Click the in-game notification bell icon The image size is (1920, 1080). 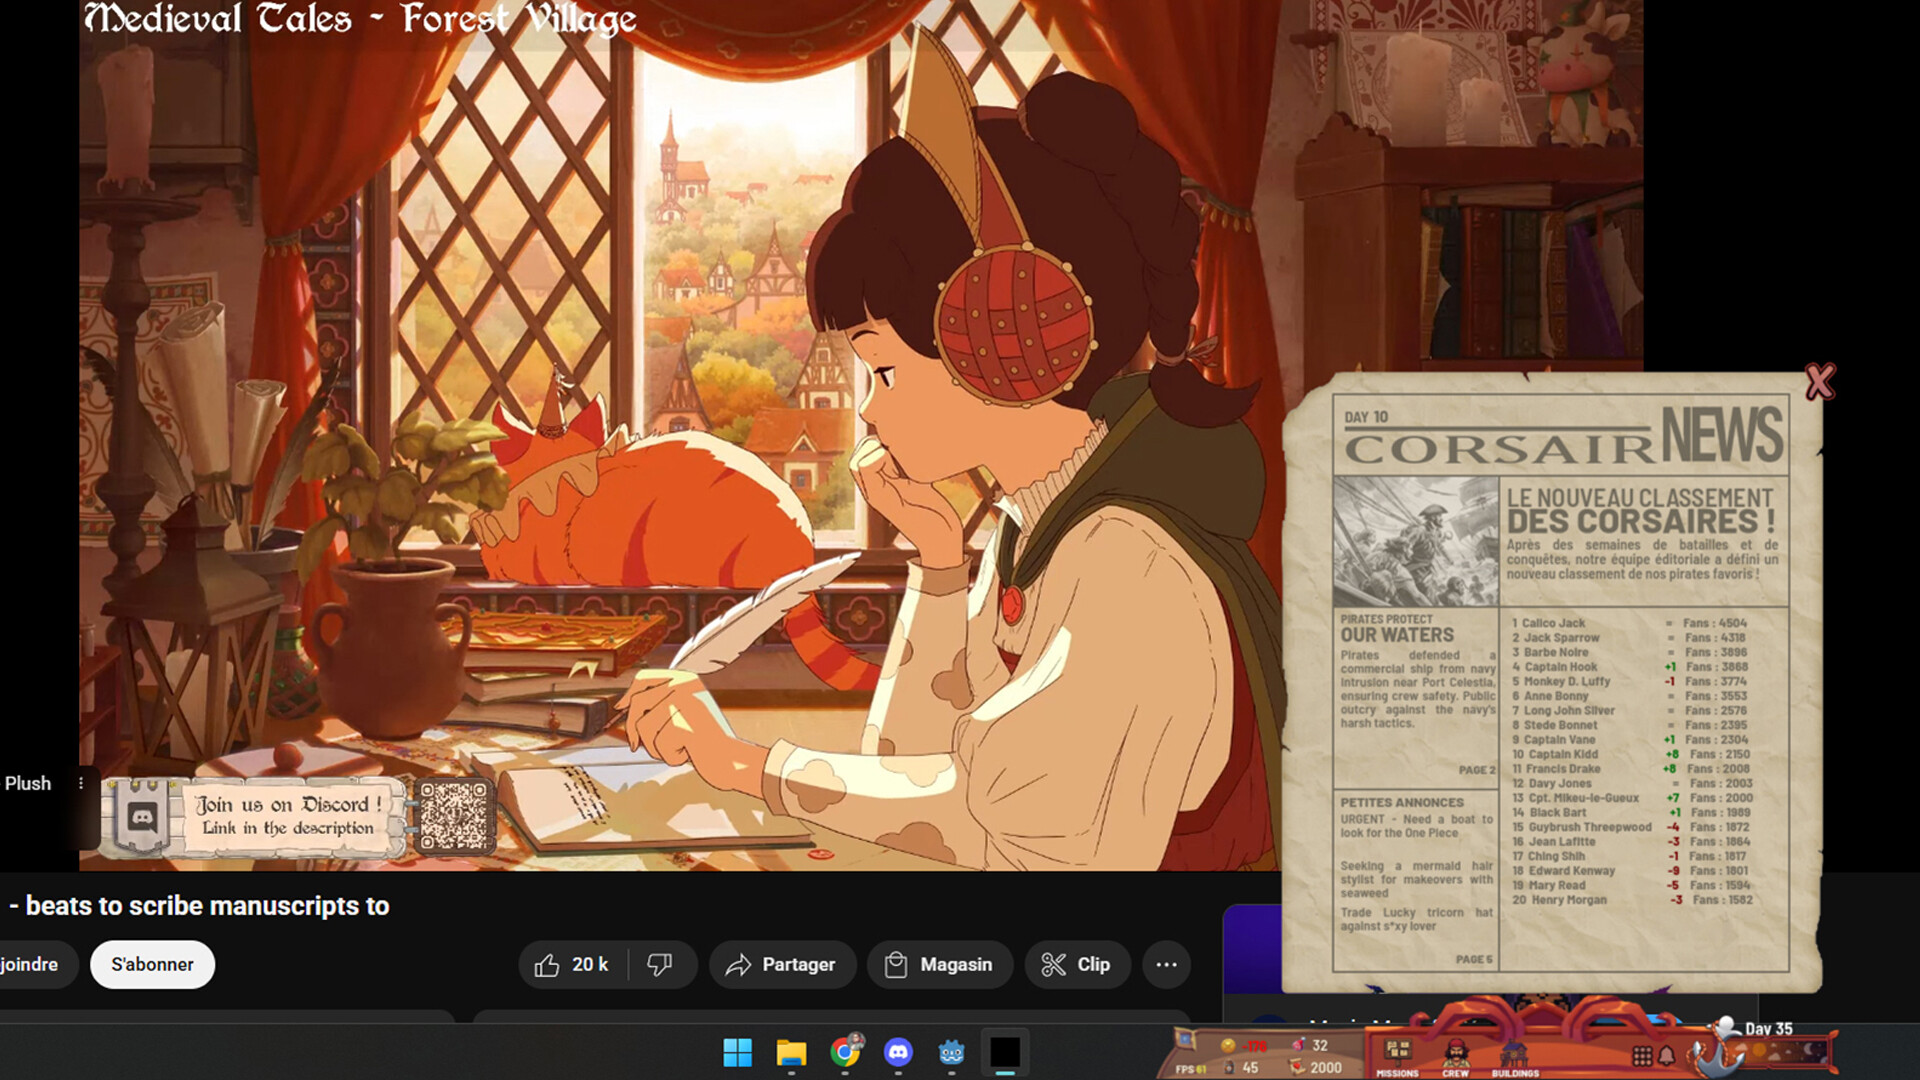(x=1666, y=1056)
